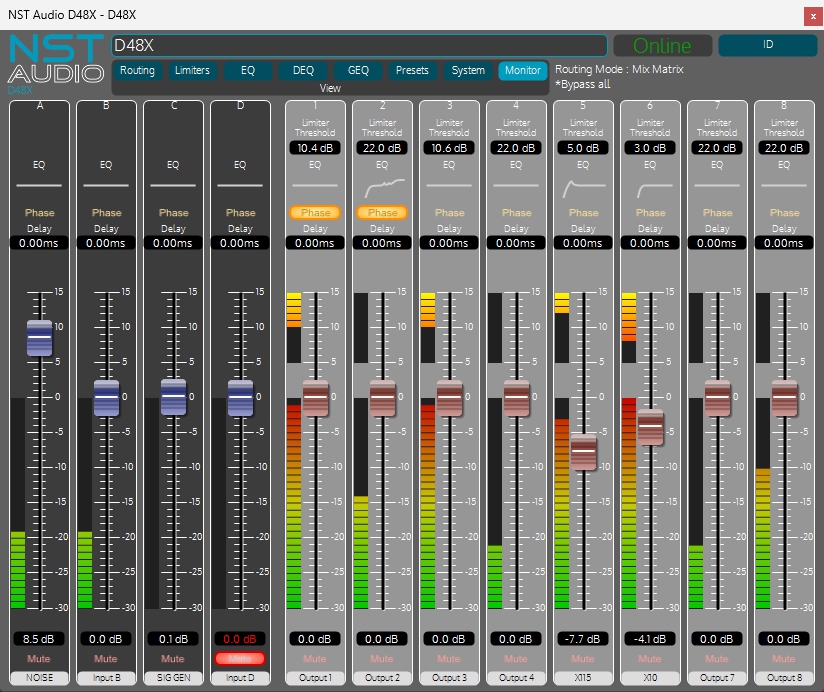Click the Input B channel name label

(106, 678)
